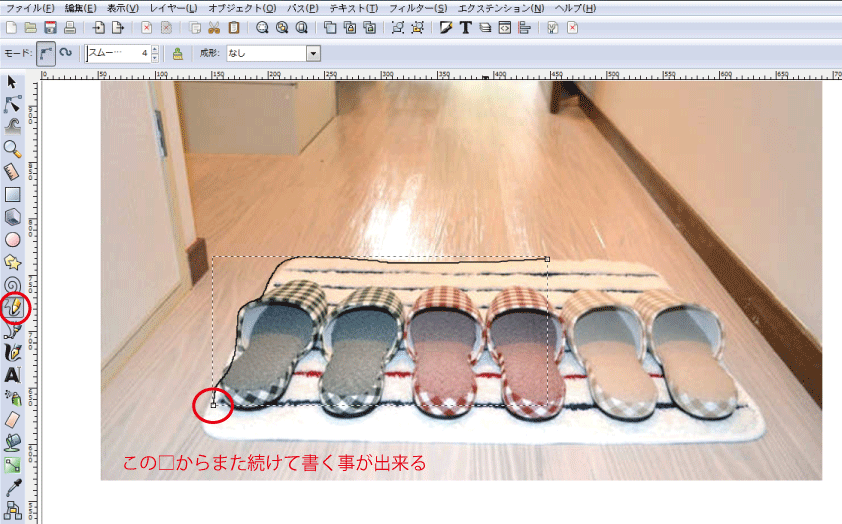Select the Selector arrow tool
Viewport: 842px width, 524px height.
click(x=12, y=82)
